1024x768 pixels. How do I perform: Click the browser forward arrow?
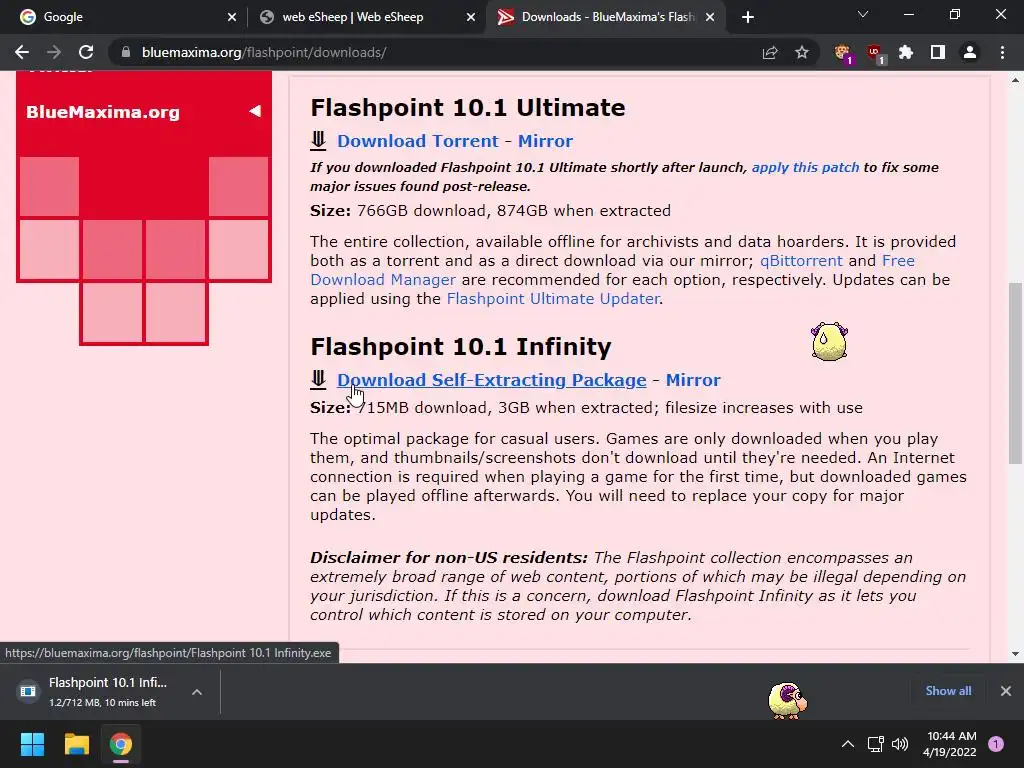(x=54, y=52)
